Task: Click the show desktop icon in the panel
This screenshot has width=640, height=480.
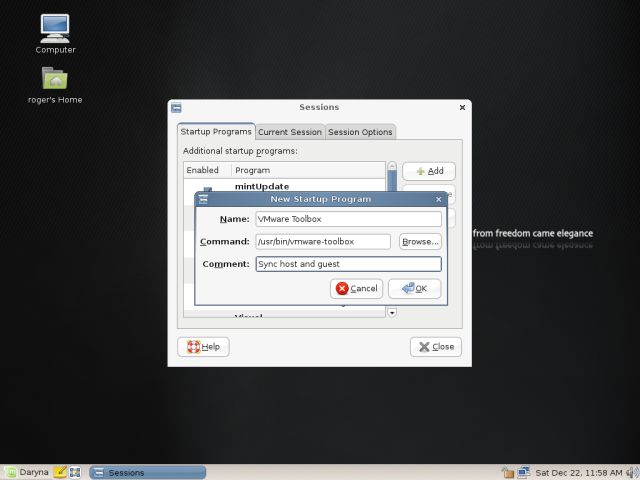Action: click(x=75, y=472)
